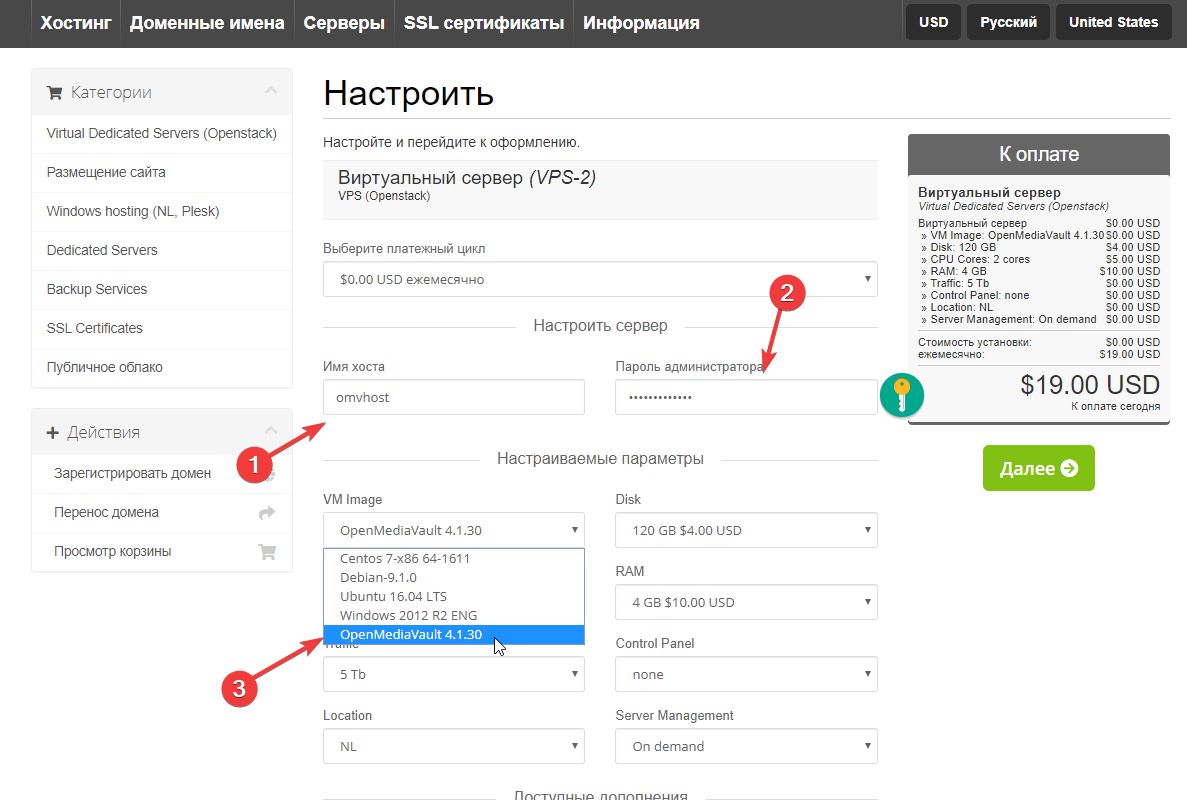Click the USD currency button
Screen dimensions: 1187x800
click(x=933, y=22)
